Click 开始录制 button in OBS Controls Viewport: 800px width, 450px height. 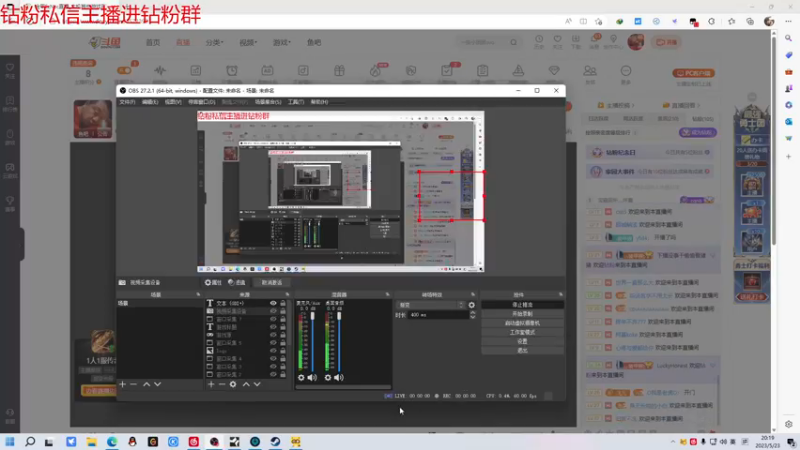click(522, 314)
